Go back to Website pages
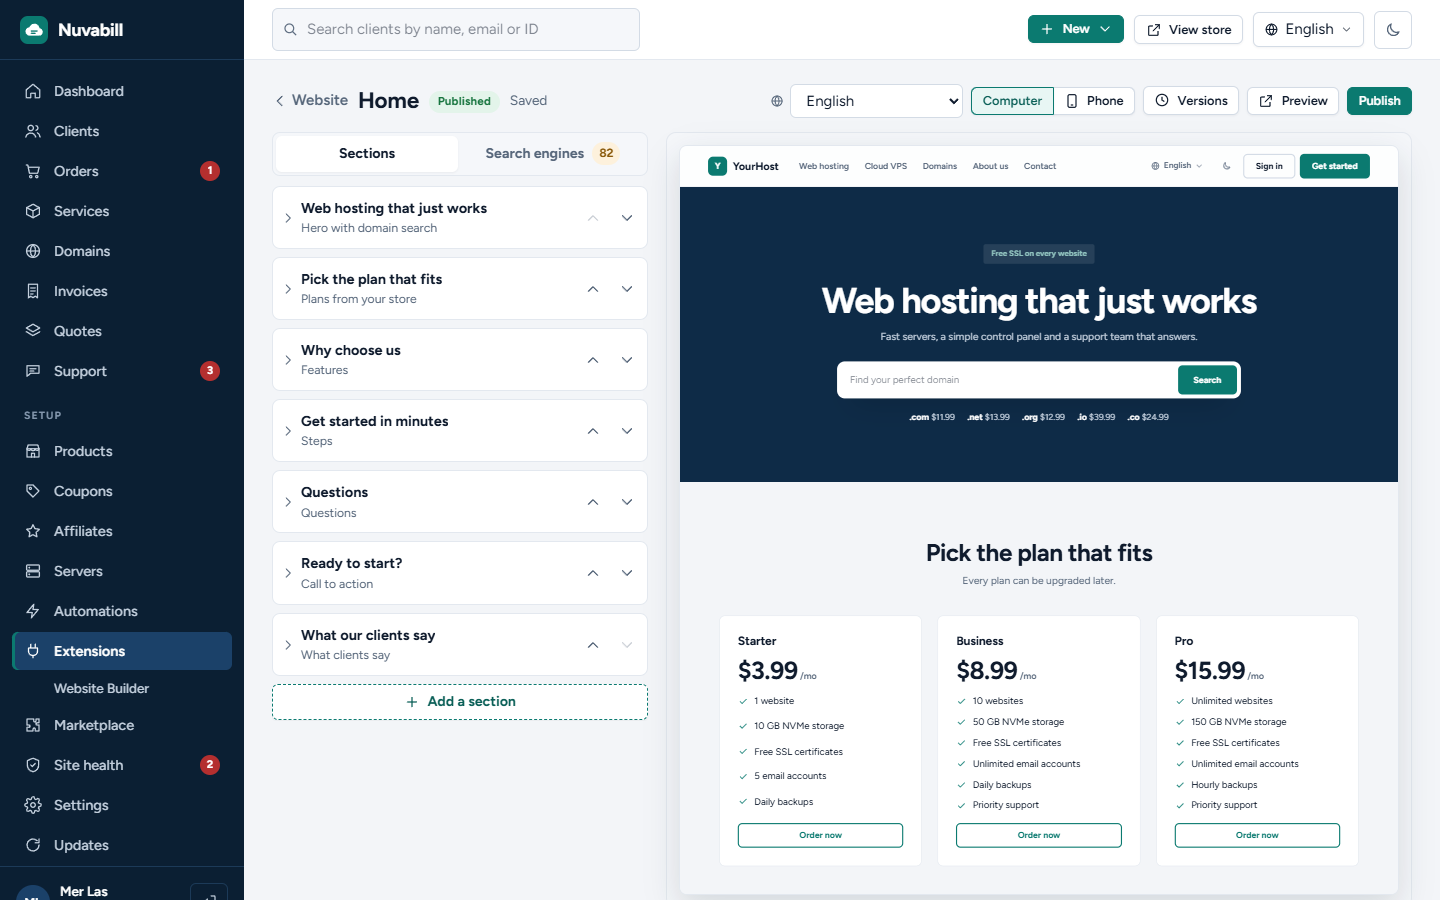 311,100
